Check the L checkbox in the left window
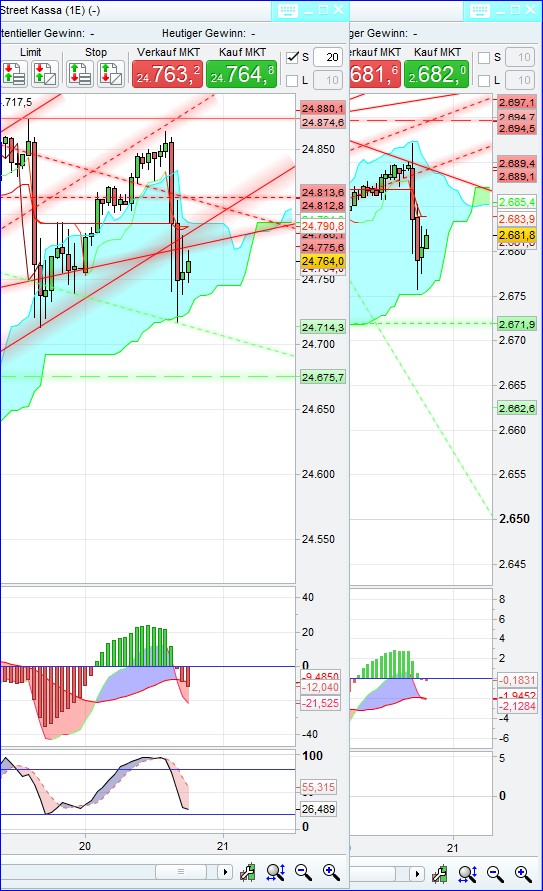The height and width of the screenshot is (891, 543). click(292, 81)
